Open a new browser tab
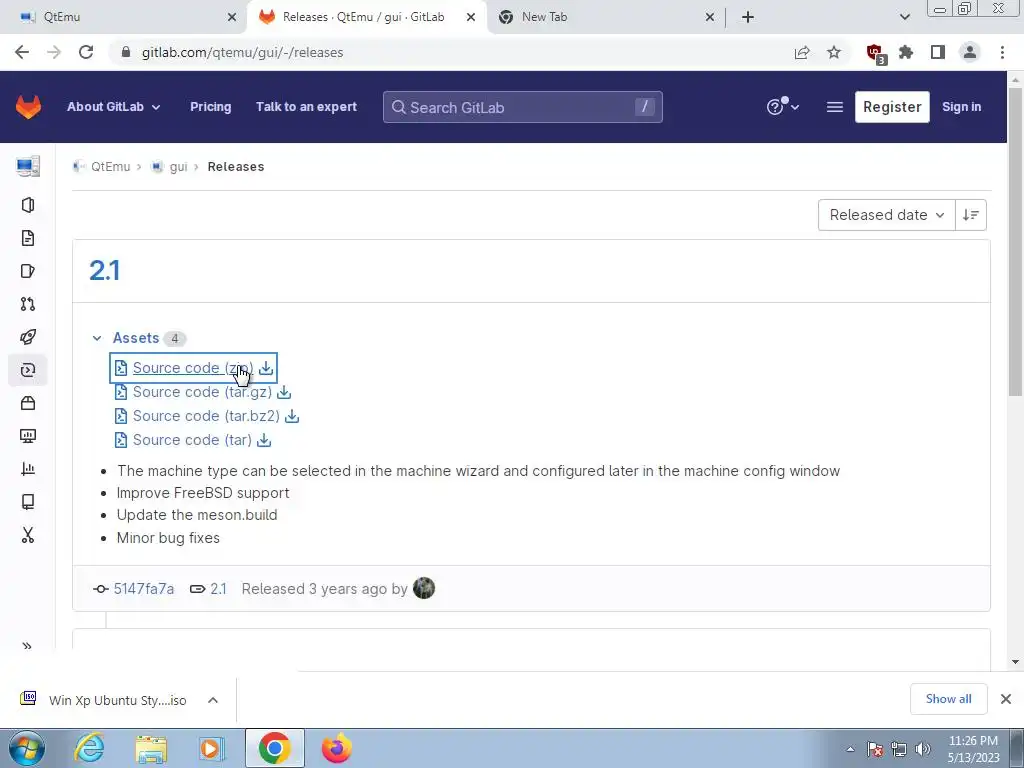 [748, 17]
